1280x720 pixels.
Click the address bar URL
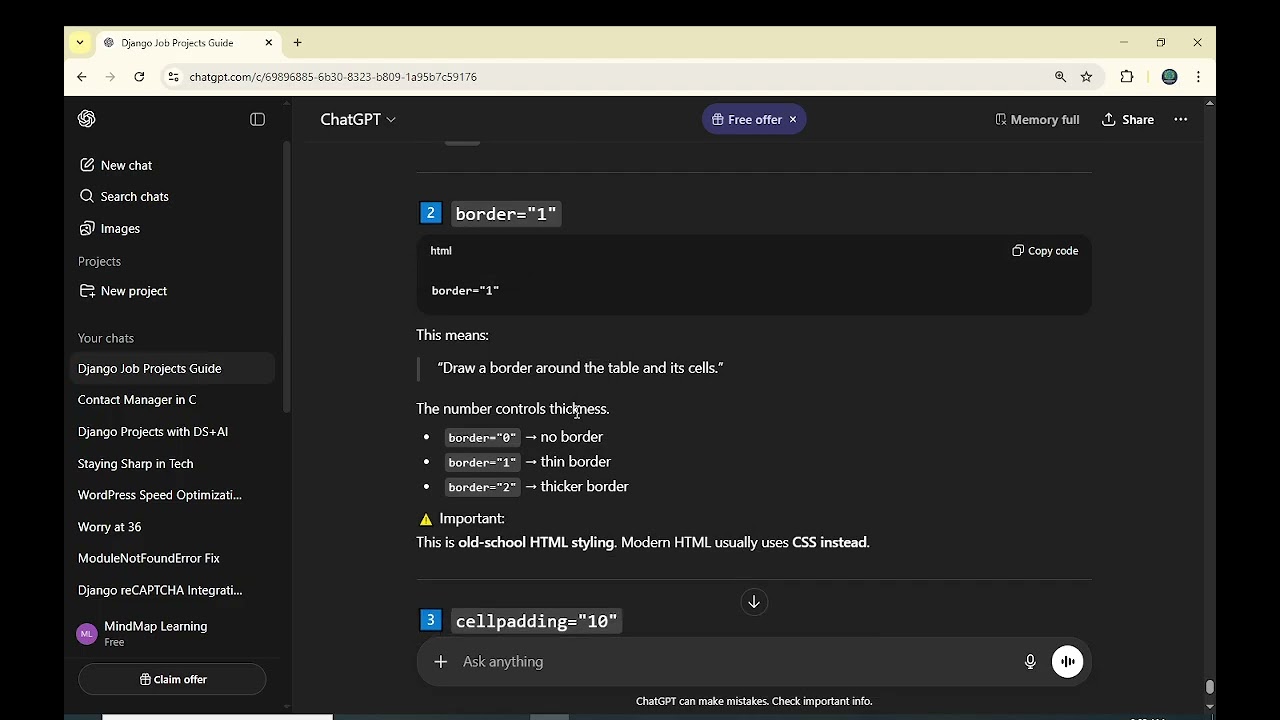click(x=333, y=77)
